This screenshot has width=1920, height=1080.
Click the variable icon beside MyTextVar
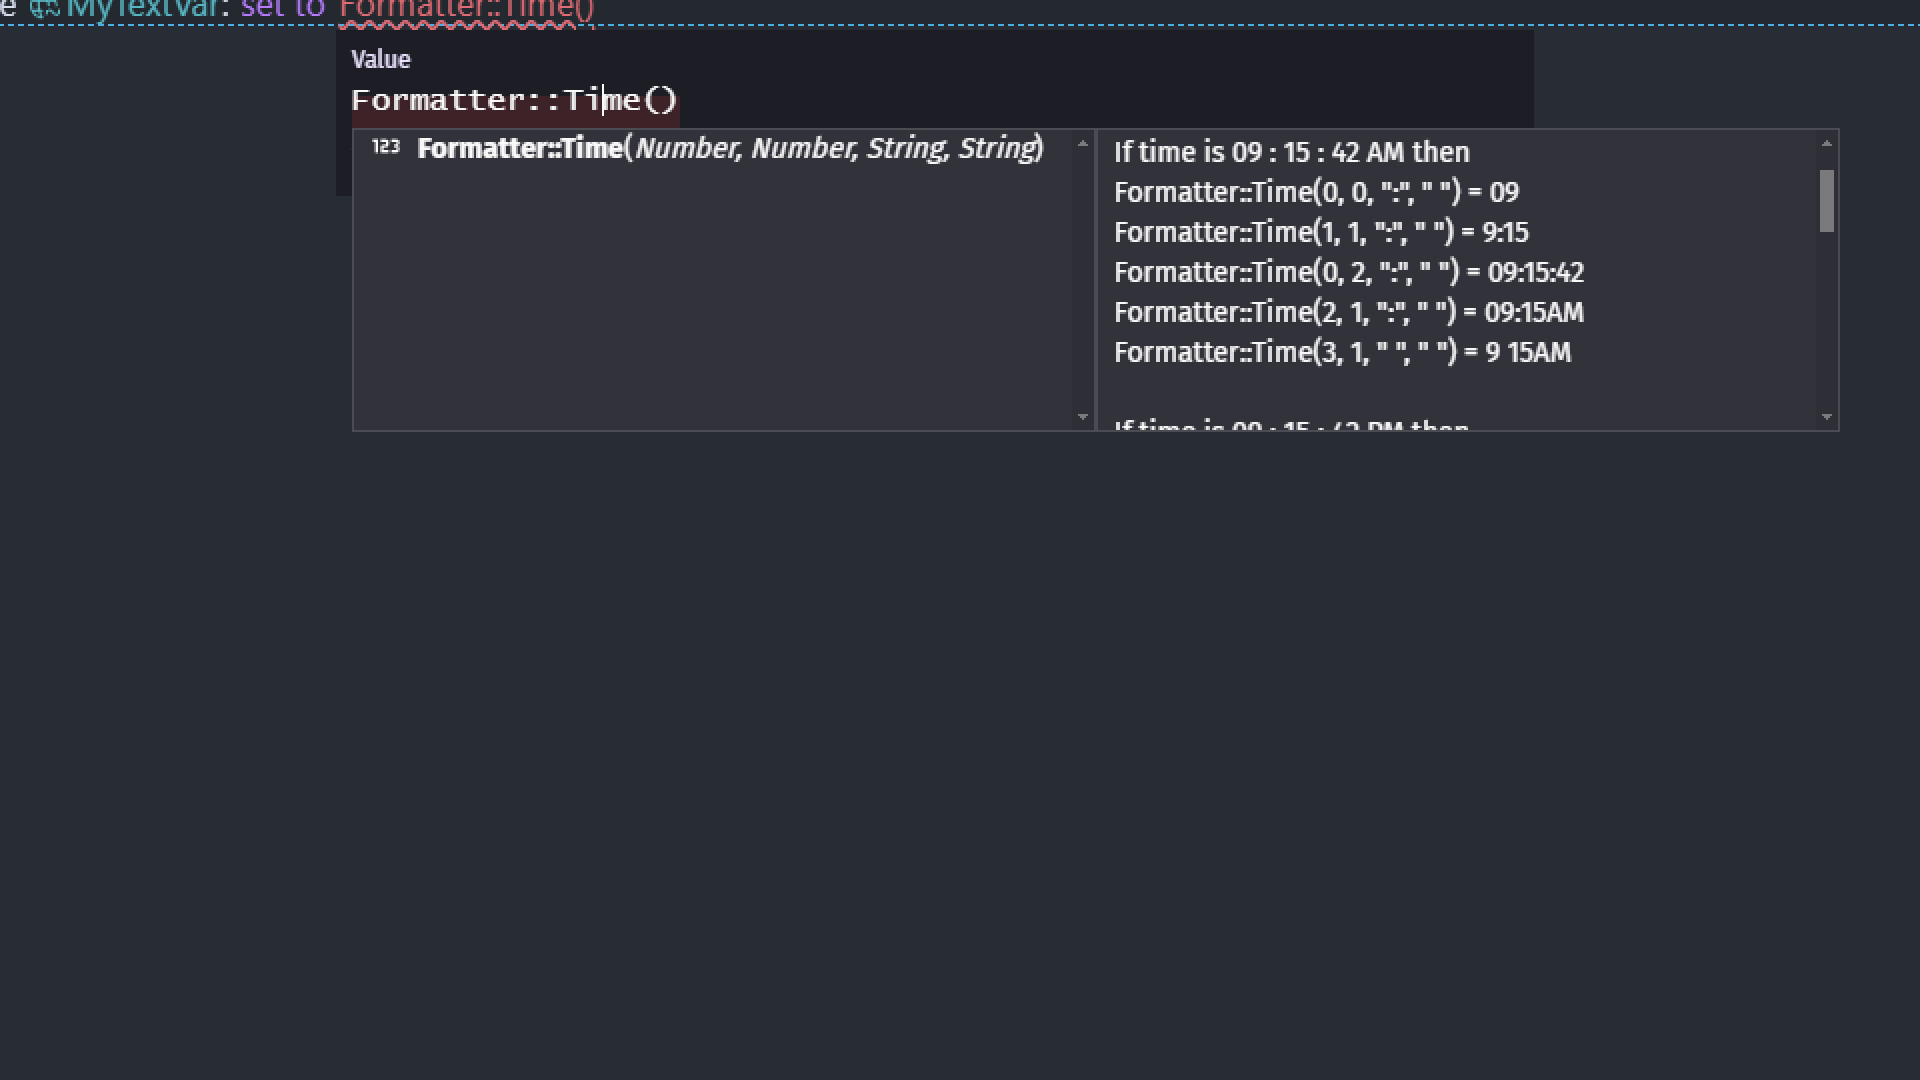click(45, 10)
